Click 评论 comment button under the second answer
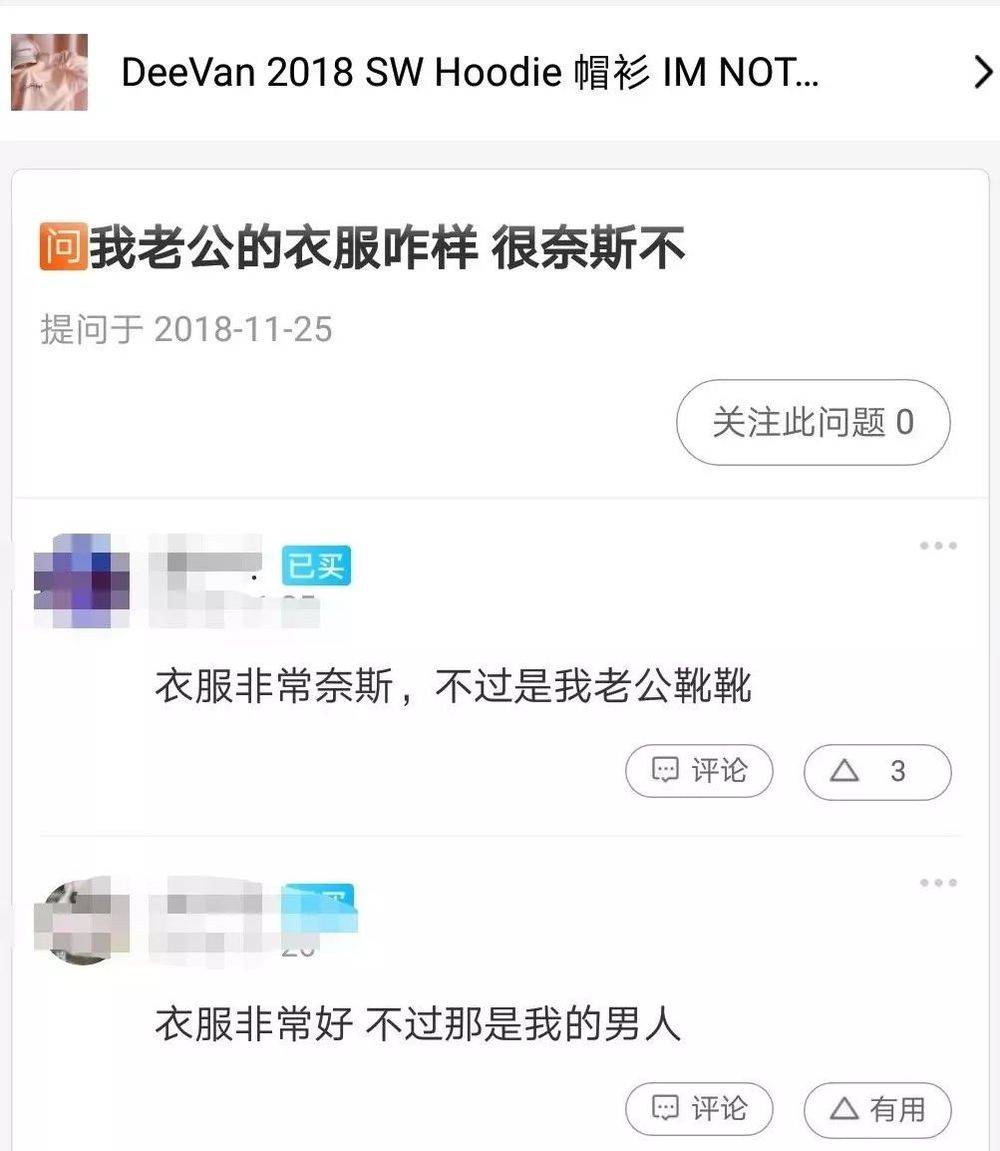This screenshot has width=1000, height=1151. (699, 1108)
